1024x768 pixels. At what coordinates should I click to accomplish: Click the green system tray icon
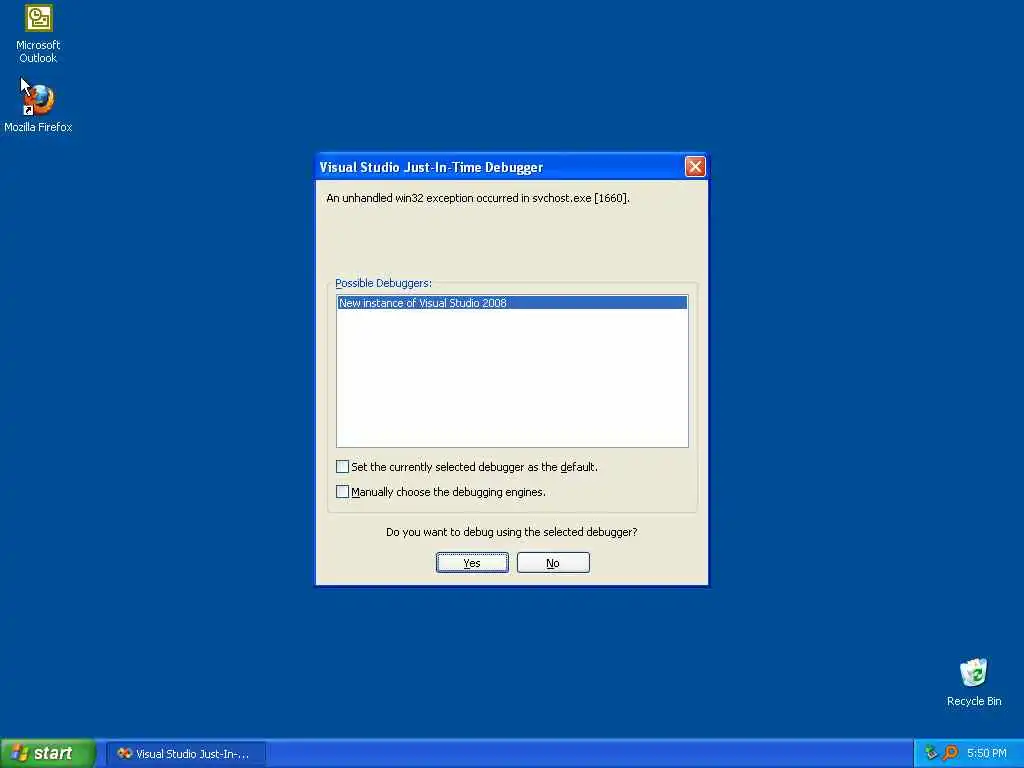click(x=931, y=753)
